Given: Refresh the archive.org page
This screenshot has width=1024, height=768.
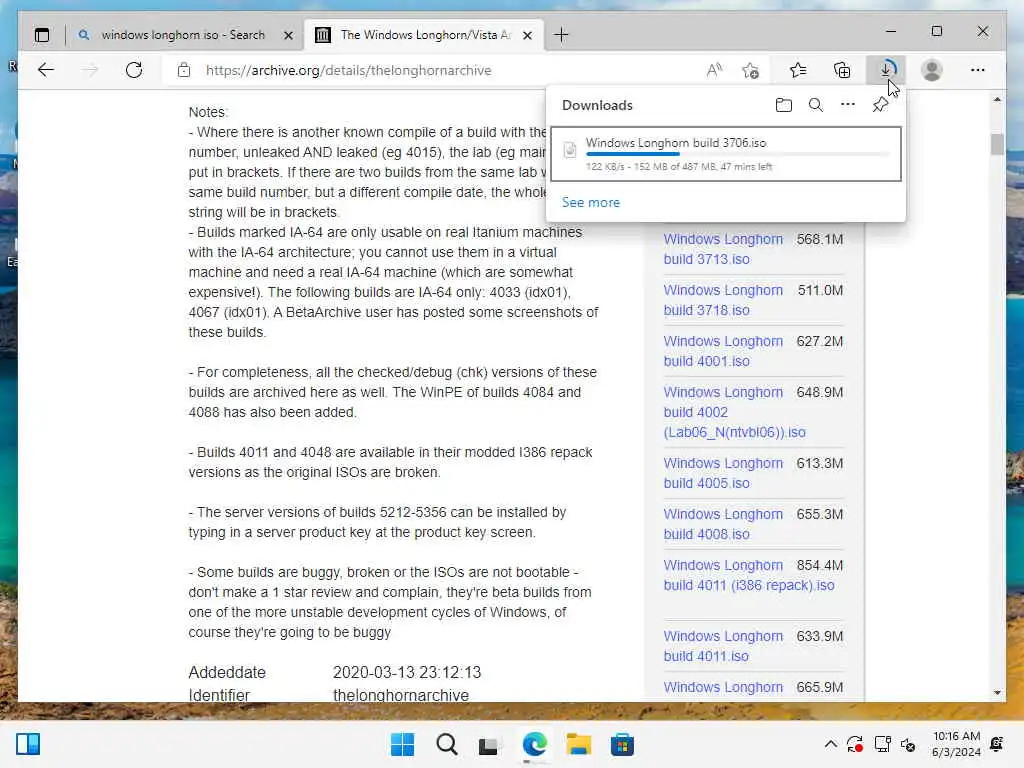Looking at the screenshot, I should (x=134, y=70).
